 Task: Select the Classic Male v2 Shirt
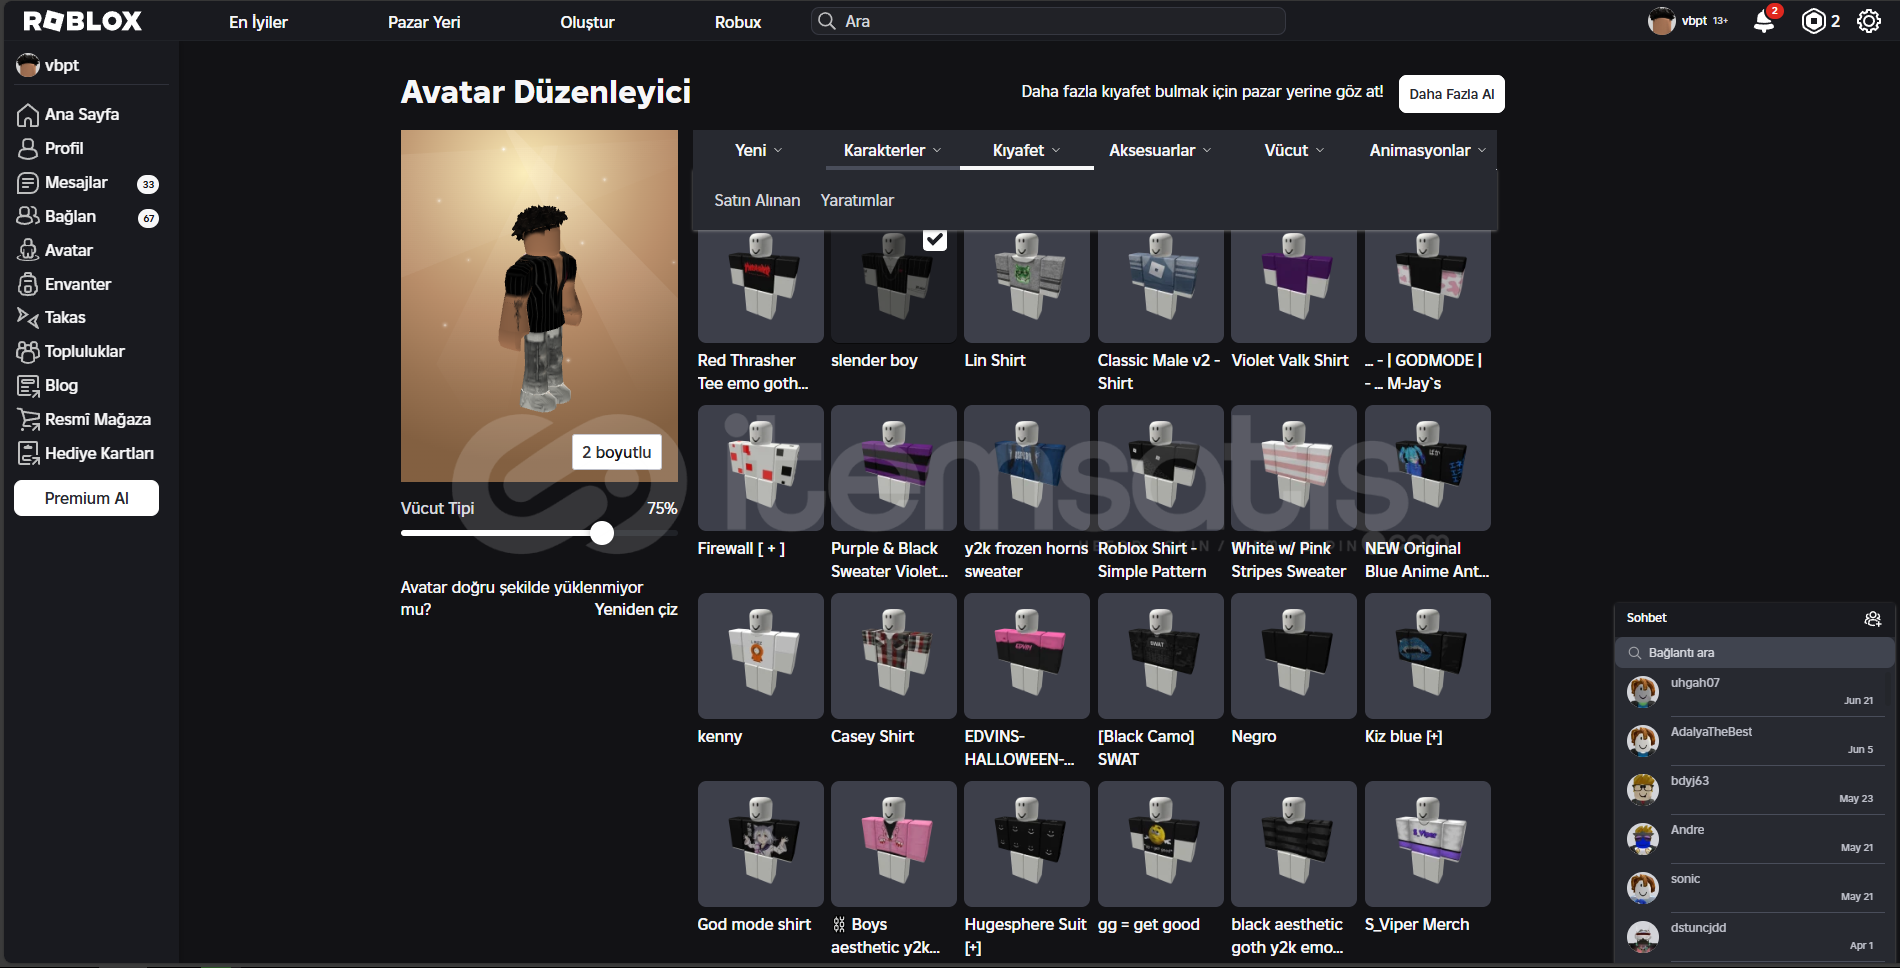point(1160,287)
